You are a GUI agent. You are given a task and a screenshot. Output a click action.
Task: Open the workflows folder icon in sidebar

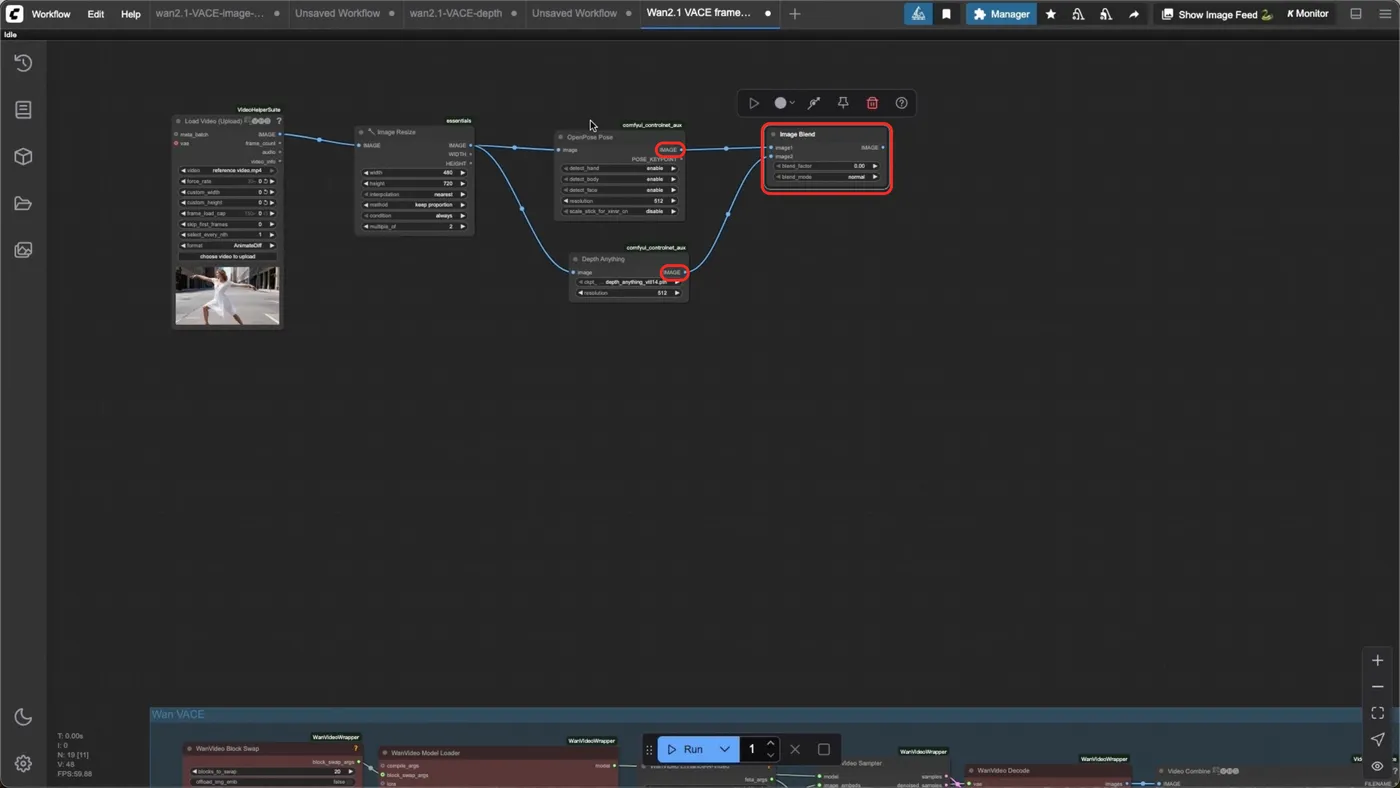[x=23, y=204]
